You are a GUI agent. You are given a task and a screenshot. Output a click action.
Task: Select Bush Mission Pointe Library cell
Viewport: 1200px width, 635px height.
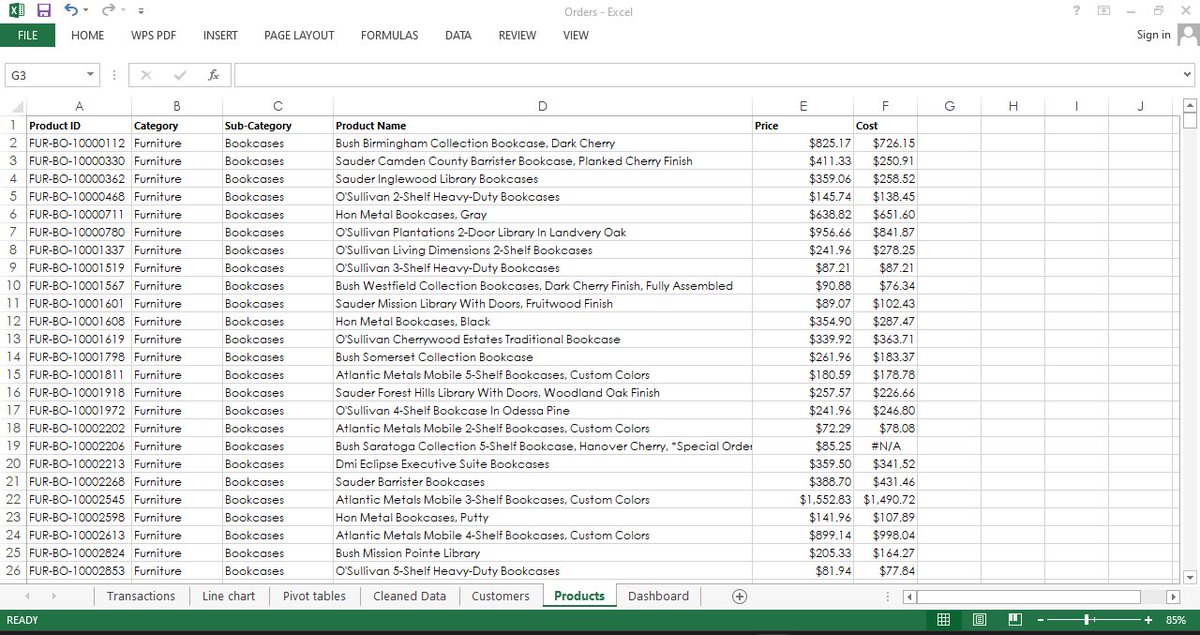(541, 553)
